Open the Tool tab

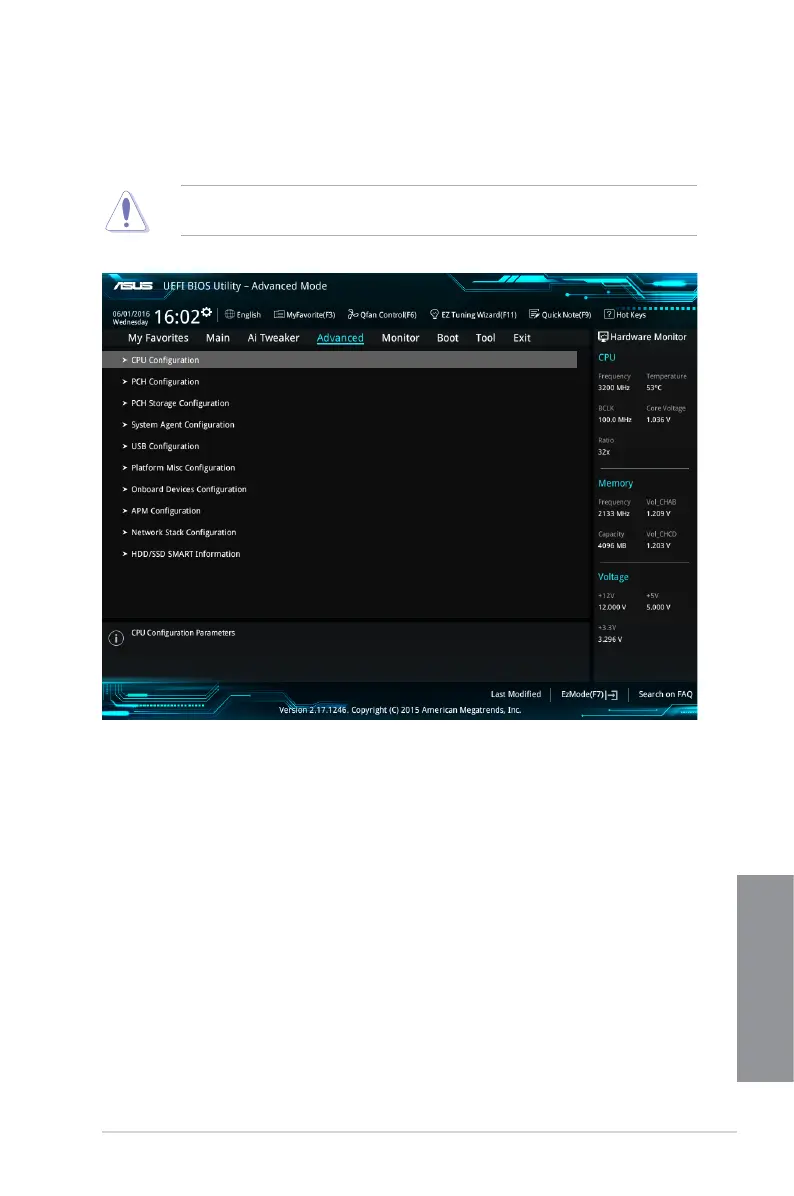point(485,338)
